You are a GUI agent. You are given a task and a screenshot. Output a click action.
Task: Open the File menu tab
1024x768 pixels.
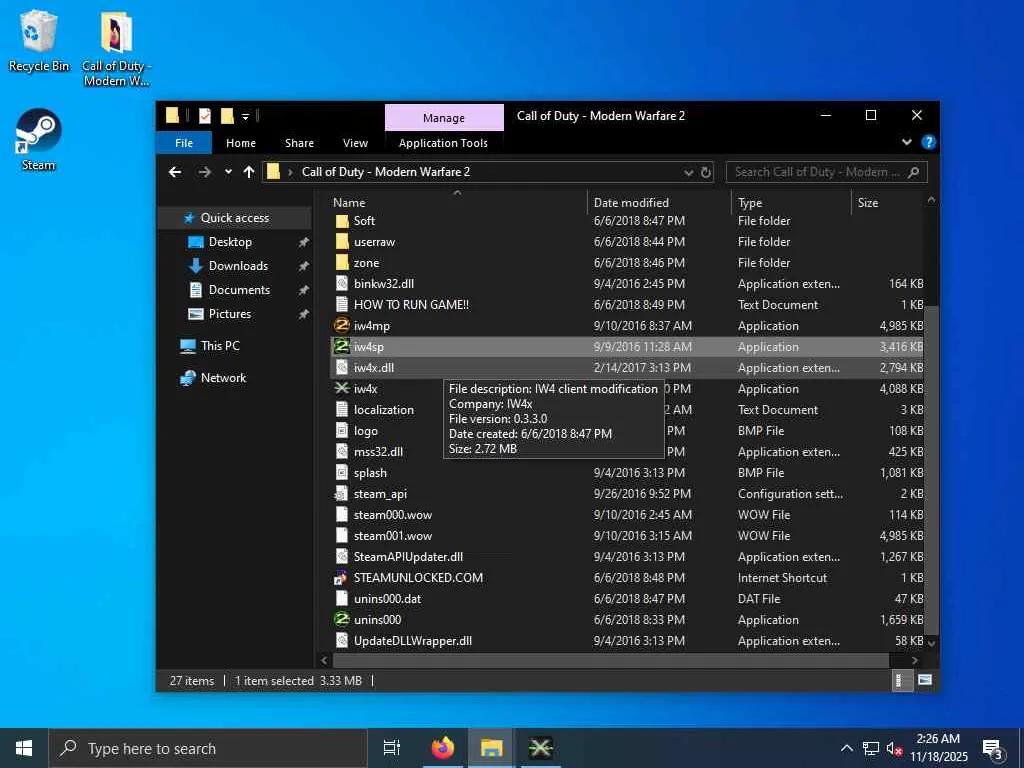(184, 143)
